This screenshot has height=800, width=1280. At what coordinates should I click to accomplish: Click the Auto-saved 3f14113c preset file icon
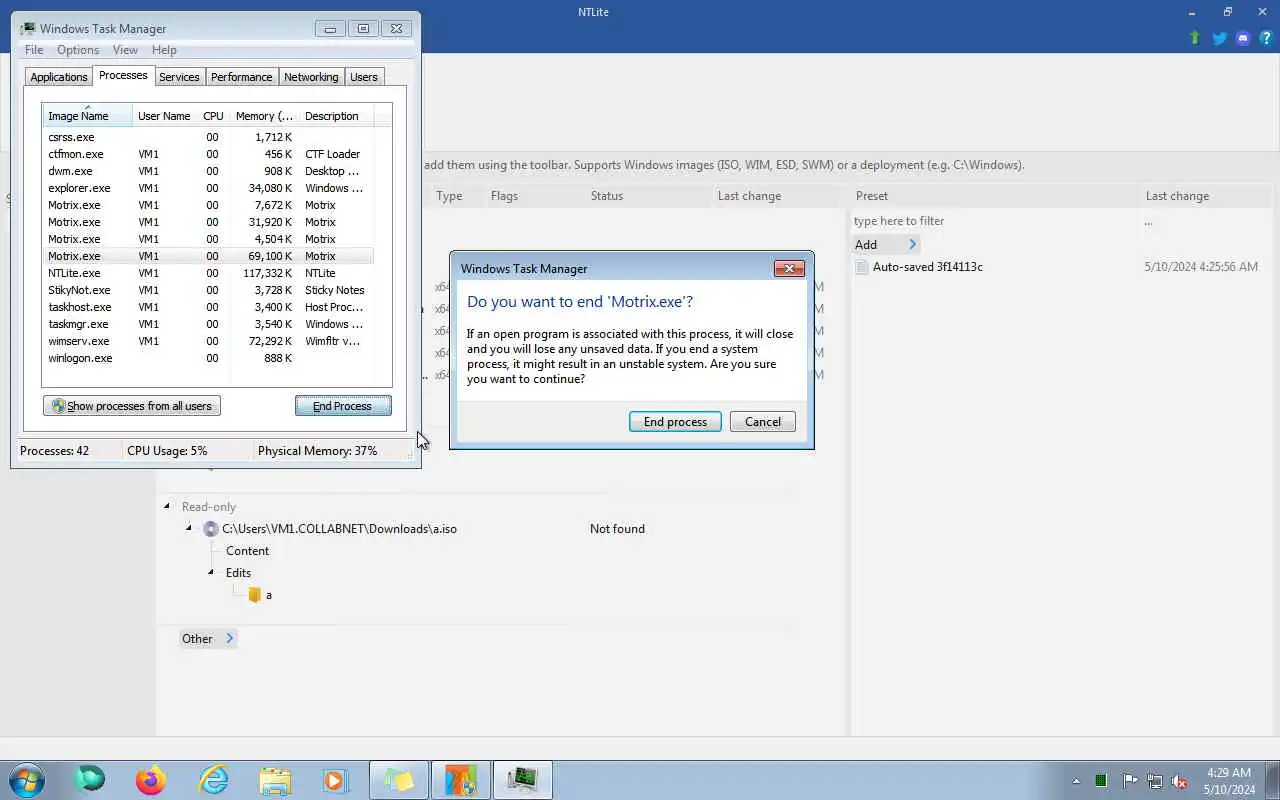[x=862, y=267]
